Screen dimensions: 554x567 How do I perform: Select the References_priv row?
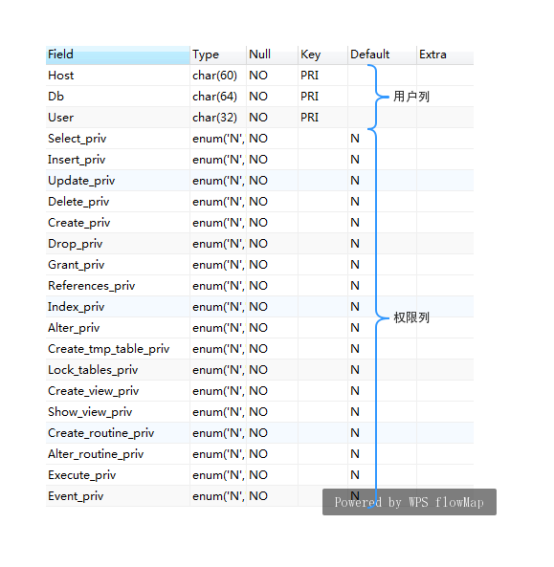[x=260, y=286]
